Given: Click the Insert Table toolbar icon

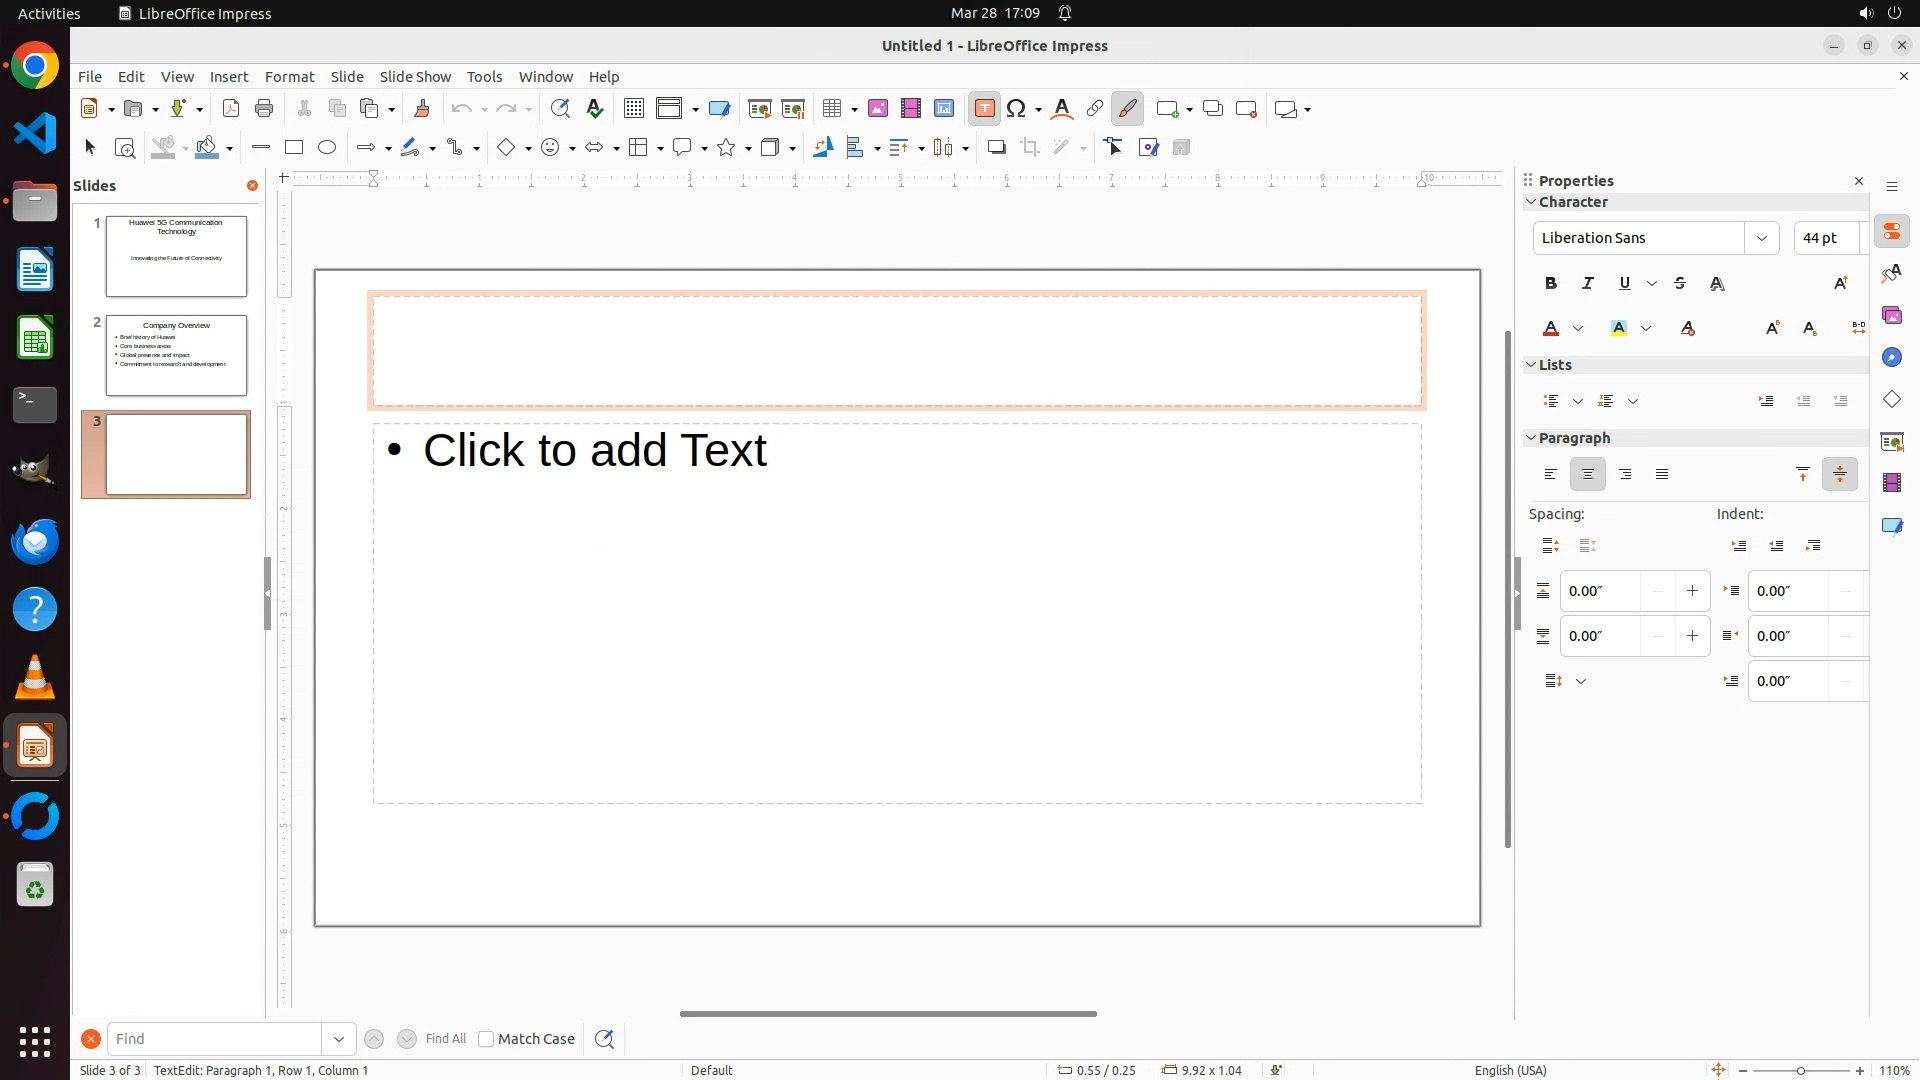Looking at the screenshot, I should 831,109.
